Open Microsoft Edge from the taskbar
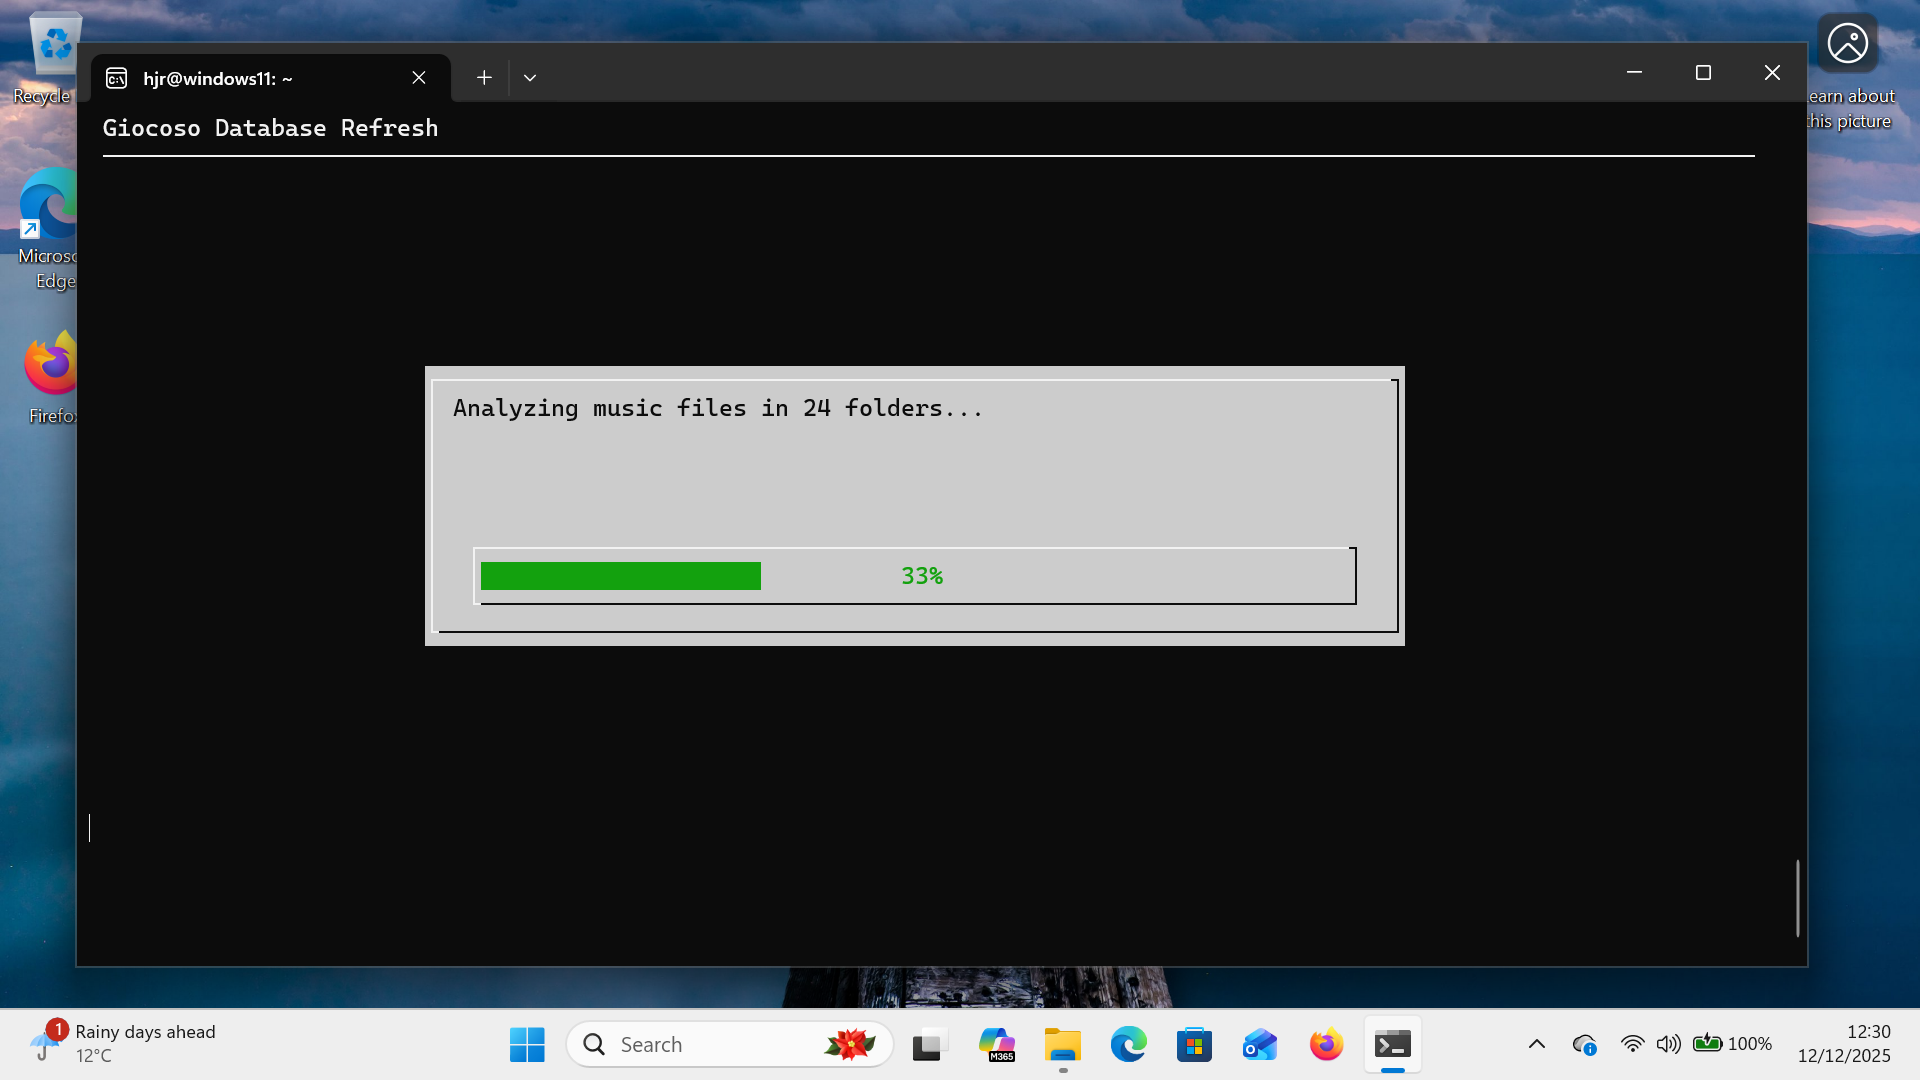 [1128, 1044]
